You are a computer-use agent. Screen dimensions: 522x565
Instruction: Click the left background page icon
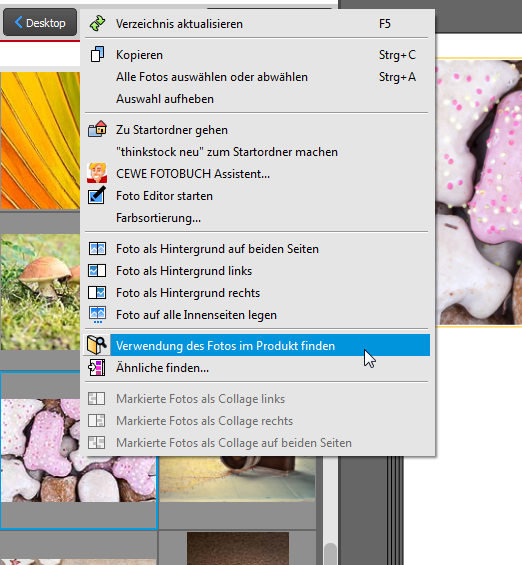(x=97, y=271)
